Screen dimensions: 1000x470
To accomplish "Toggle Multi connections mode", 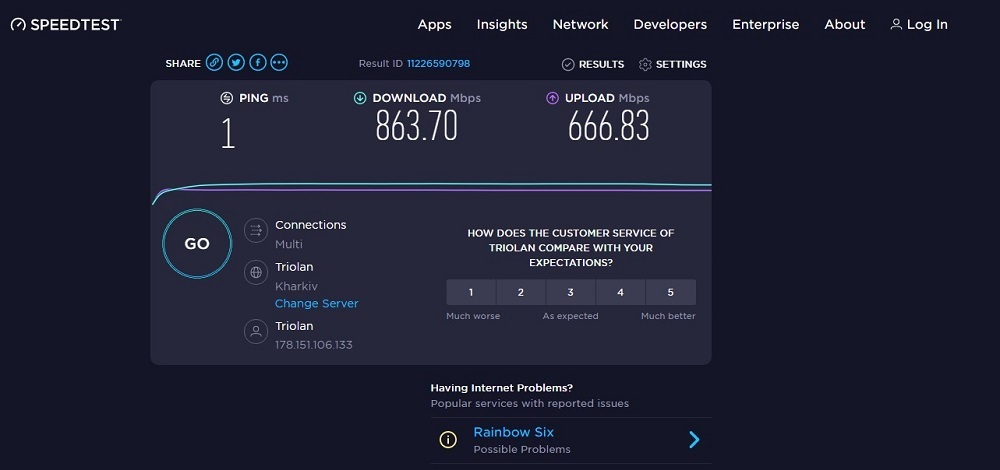I will point(289,244).
